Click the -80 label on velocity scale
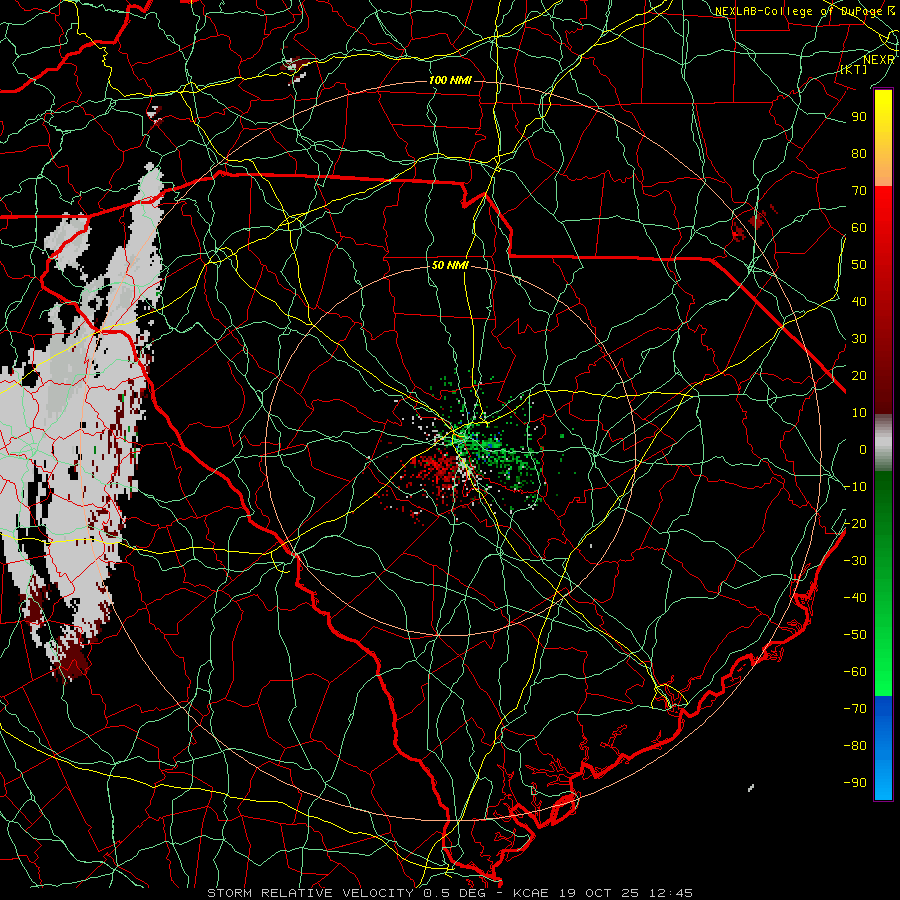 tap(855, 746)
